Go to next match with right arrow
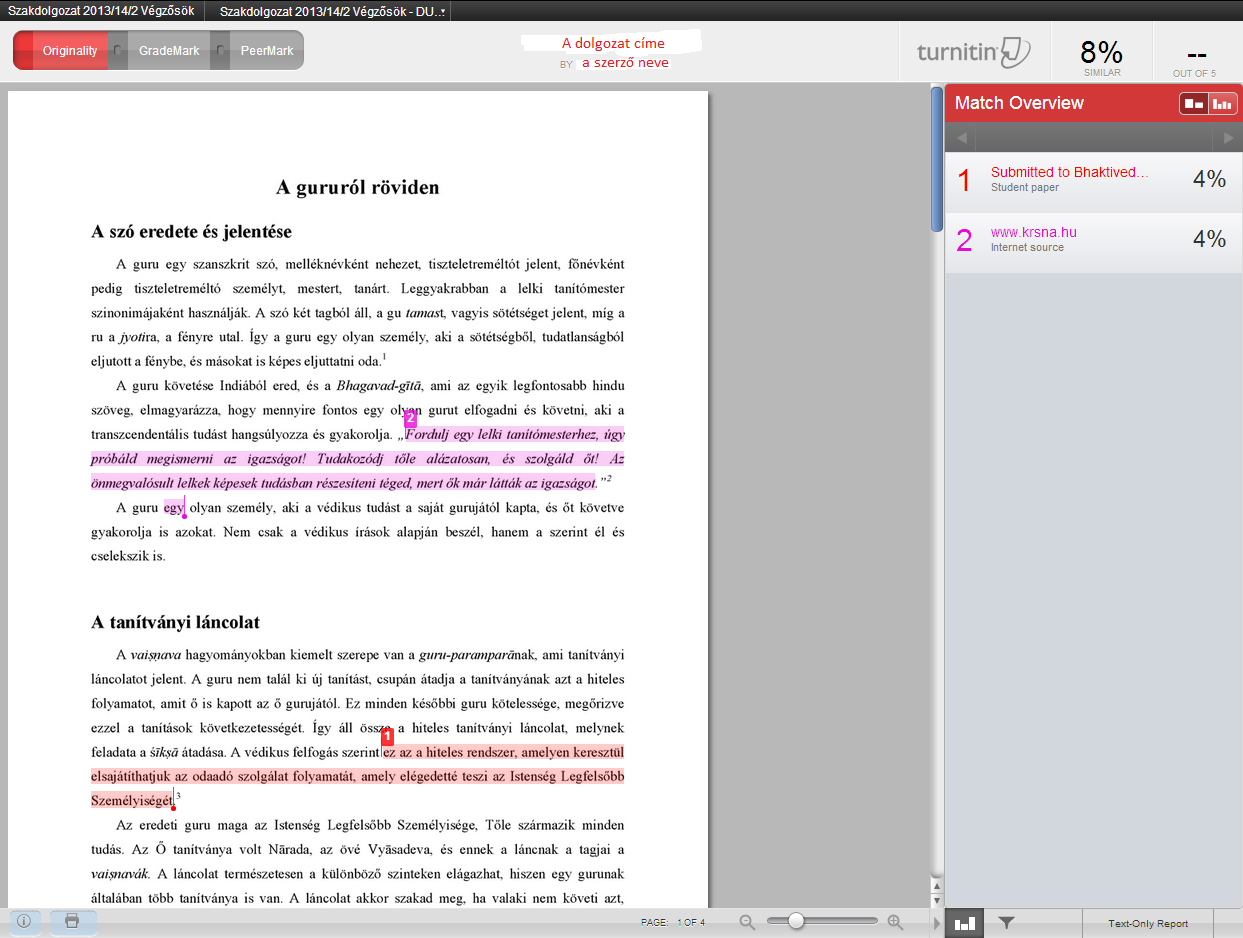Screen dimensions: 1243x938 (x=1228, y=138)
